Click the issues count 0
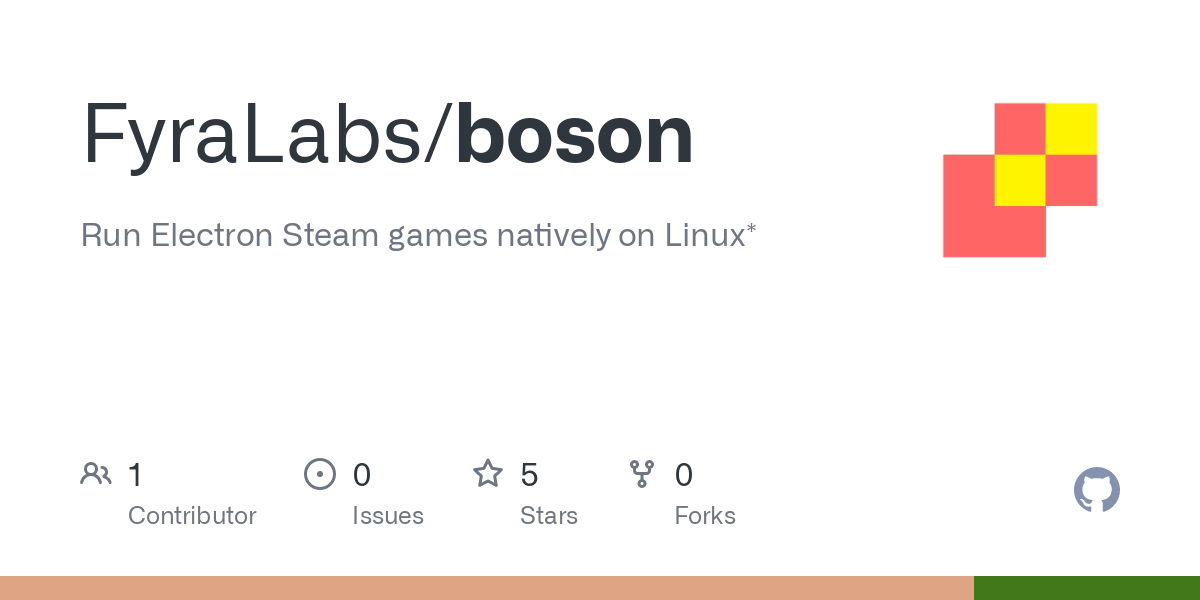 362,474
